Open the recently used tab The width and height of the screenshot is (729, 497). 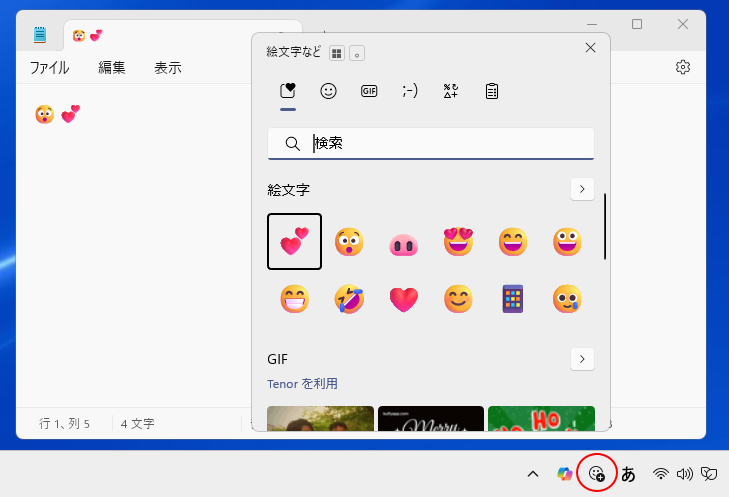click(288, 91)
